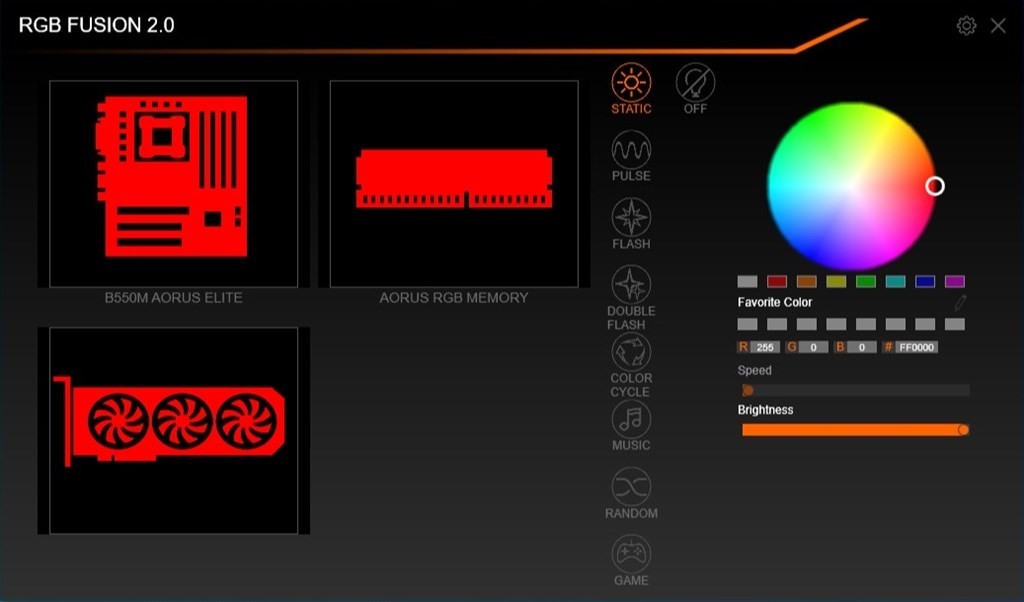Click the hex color field FF0000
The image size is (1024, 602).
(x=916, y=347)
